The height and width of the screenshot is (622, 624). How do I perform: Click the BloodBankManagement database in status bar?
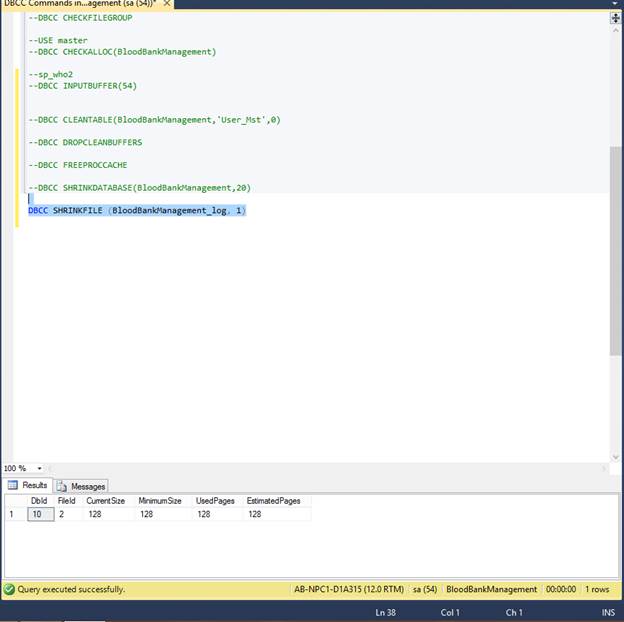491,589
